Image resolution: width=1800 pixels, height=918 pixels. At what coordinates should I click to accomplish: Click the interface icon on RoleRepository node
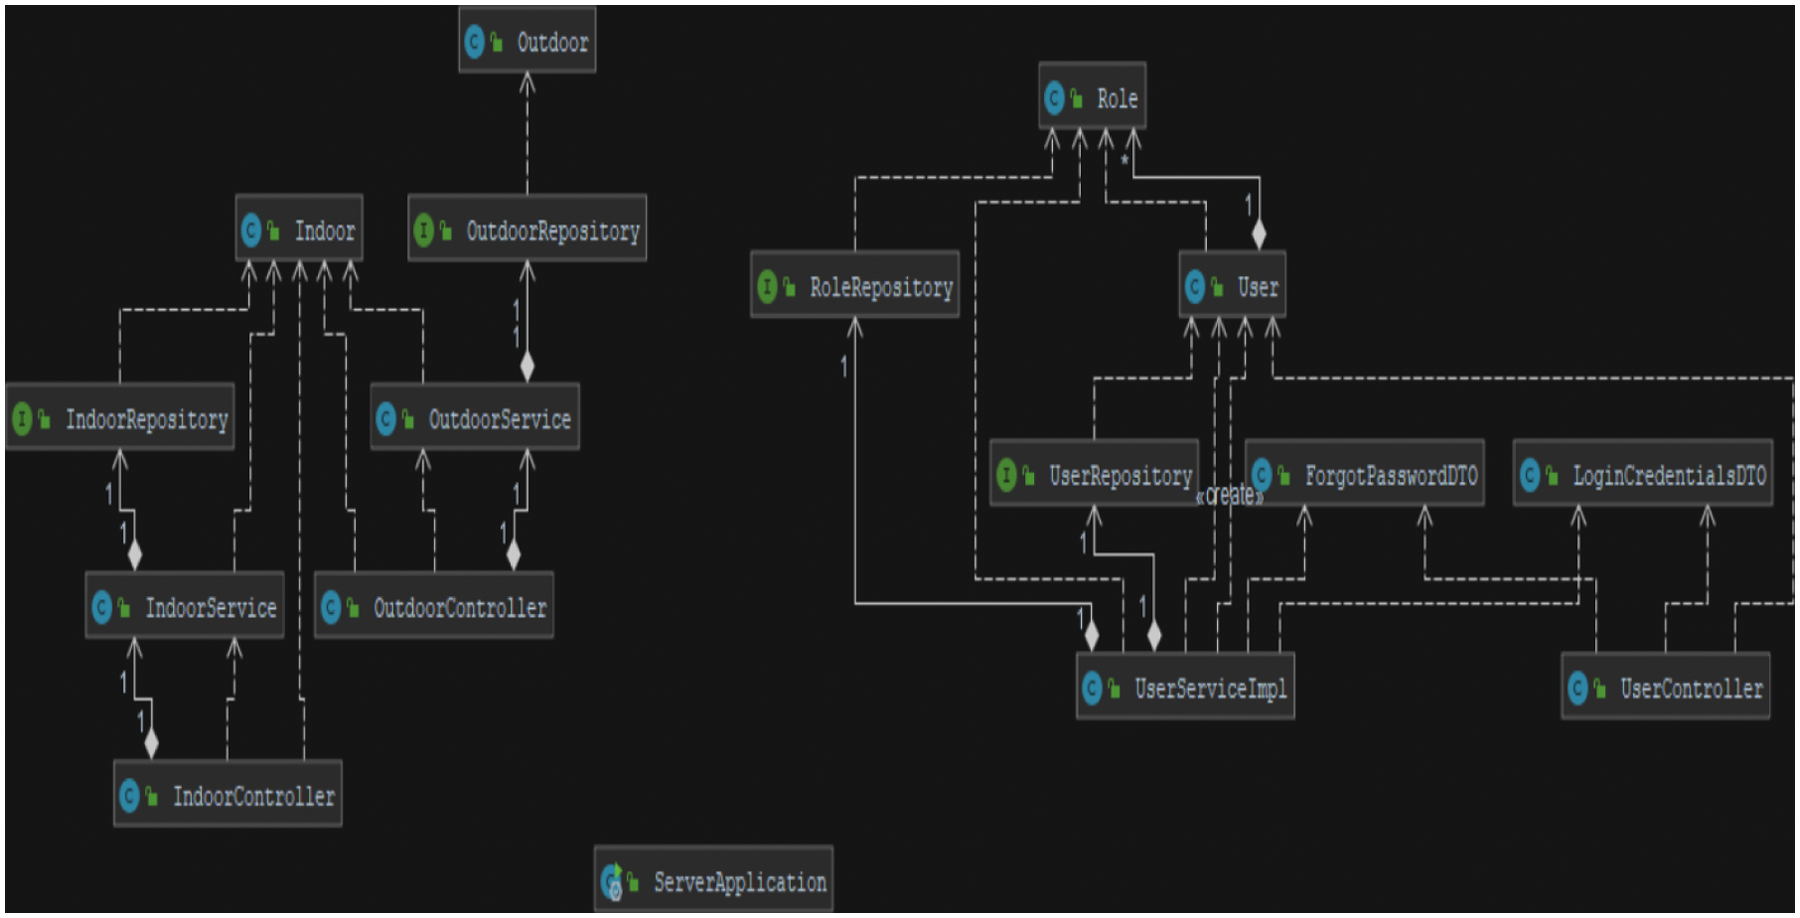coord(767,287)
